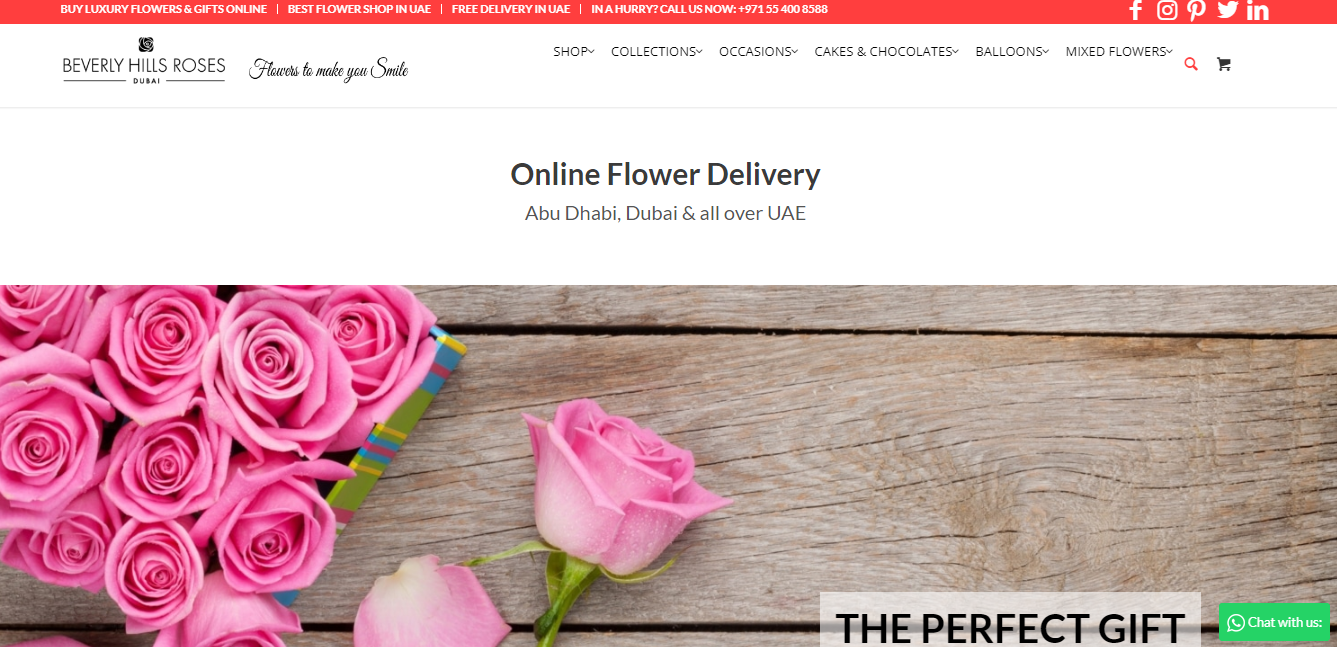Screen dimensions: 1337x647
Task: Open the Mixed Flowers menu
Action: [x=1119, y=51]
